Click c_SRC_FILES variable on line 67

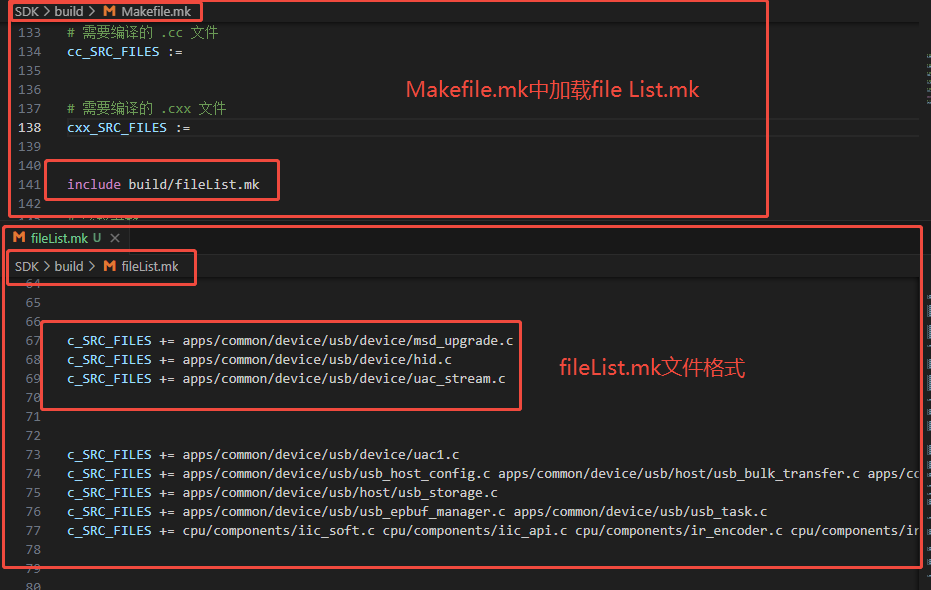click(x=109, y=341)
